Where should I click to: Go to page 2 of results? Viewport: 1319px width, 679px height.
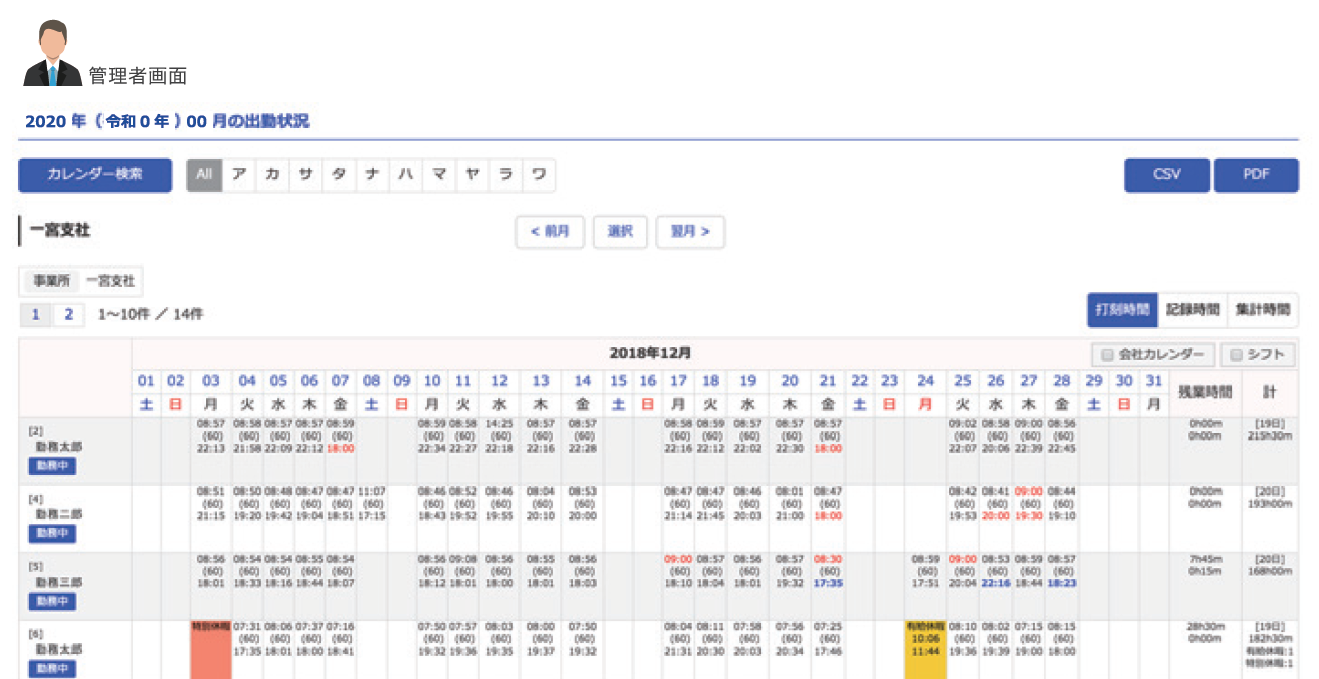pyautogui.click(x=69, y=314)
